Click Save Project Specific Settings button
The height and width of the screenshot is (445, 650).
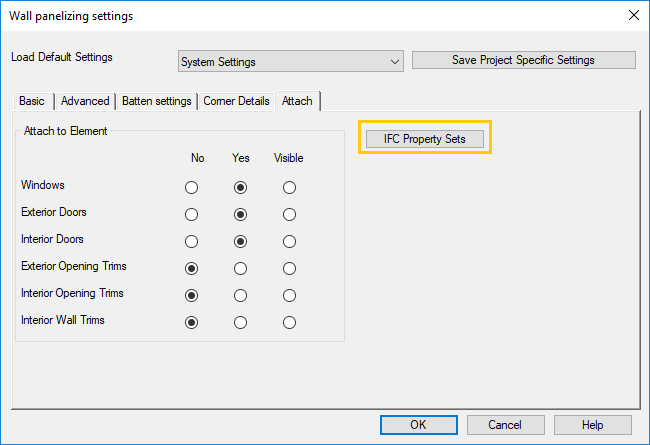pyautogui.click(x=523, y=60)
